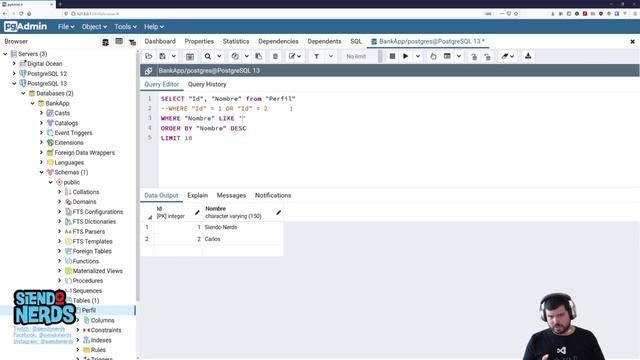The image size is (640, 360).
Task: Click the Siendo Nerds result cell
Action: (x=242, y=227)
